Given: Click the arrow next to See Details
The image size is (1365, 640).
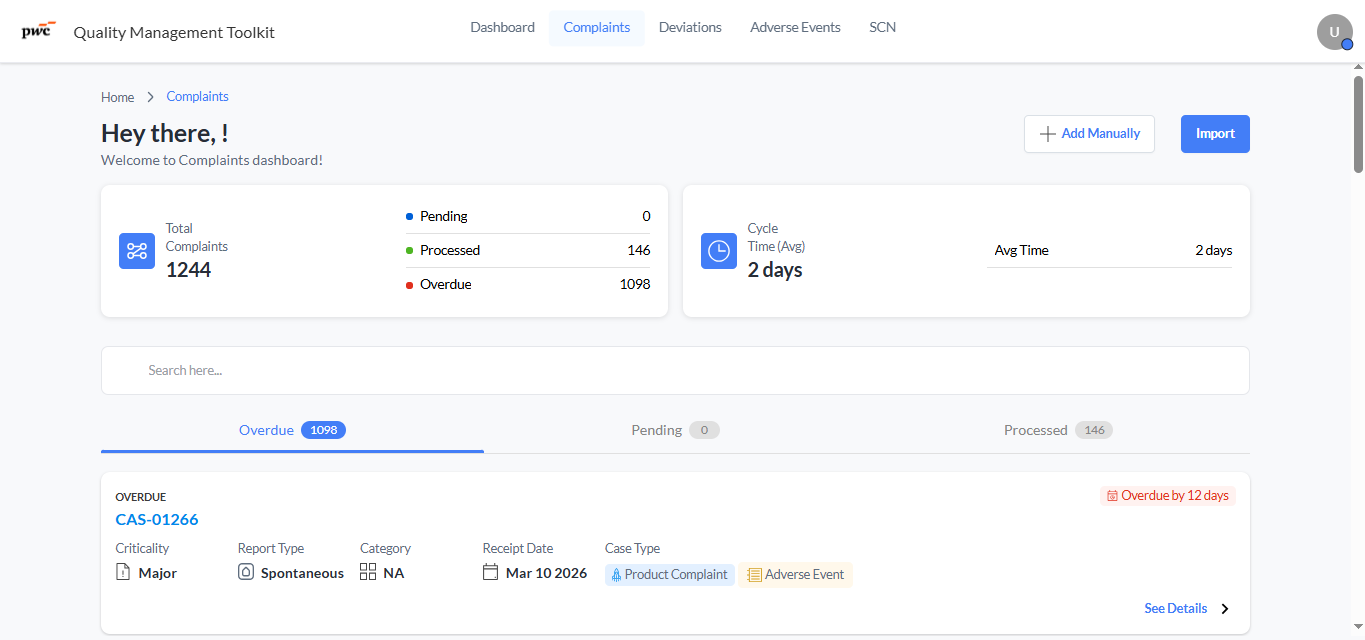Looking at the screenshot, I should pyautogui.click(x=1225, y=609).
